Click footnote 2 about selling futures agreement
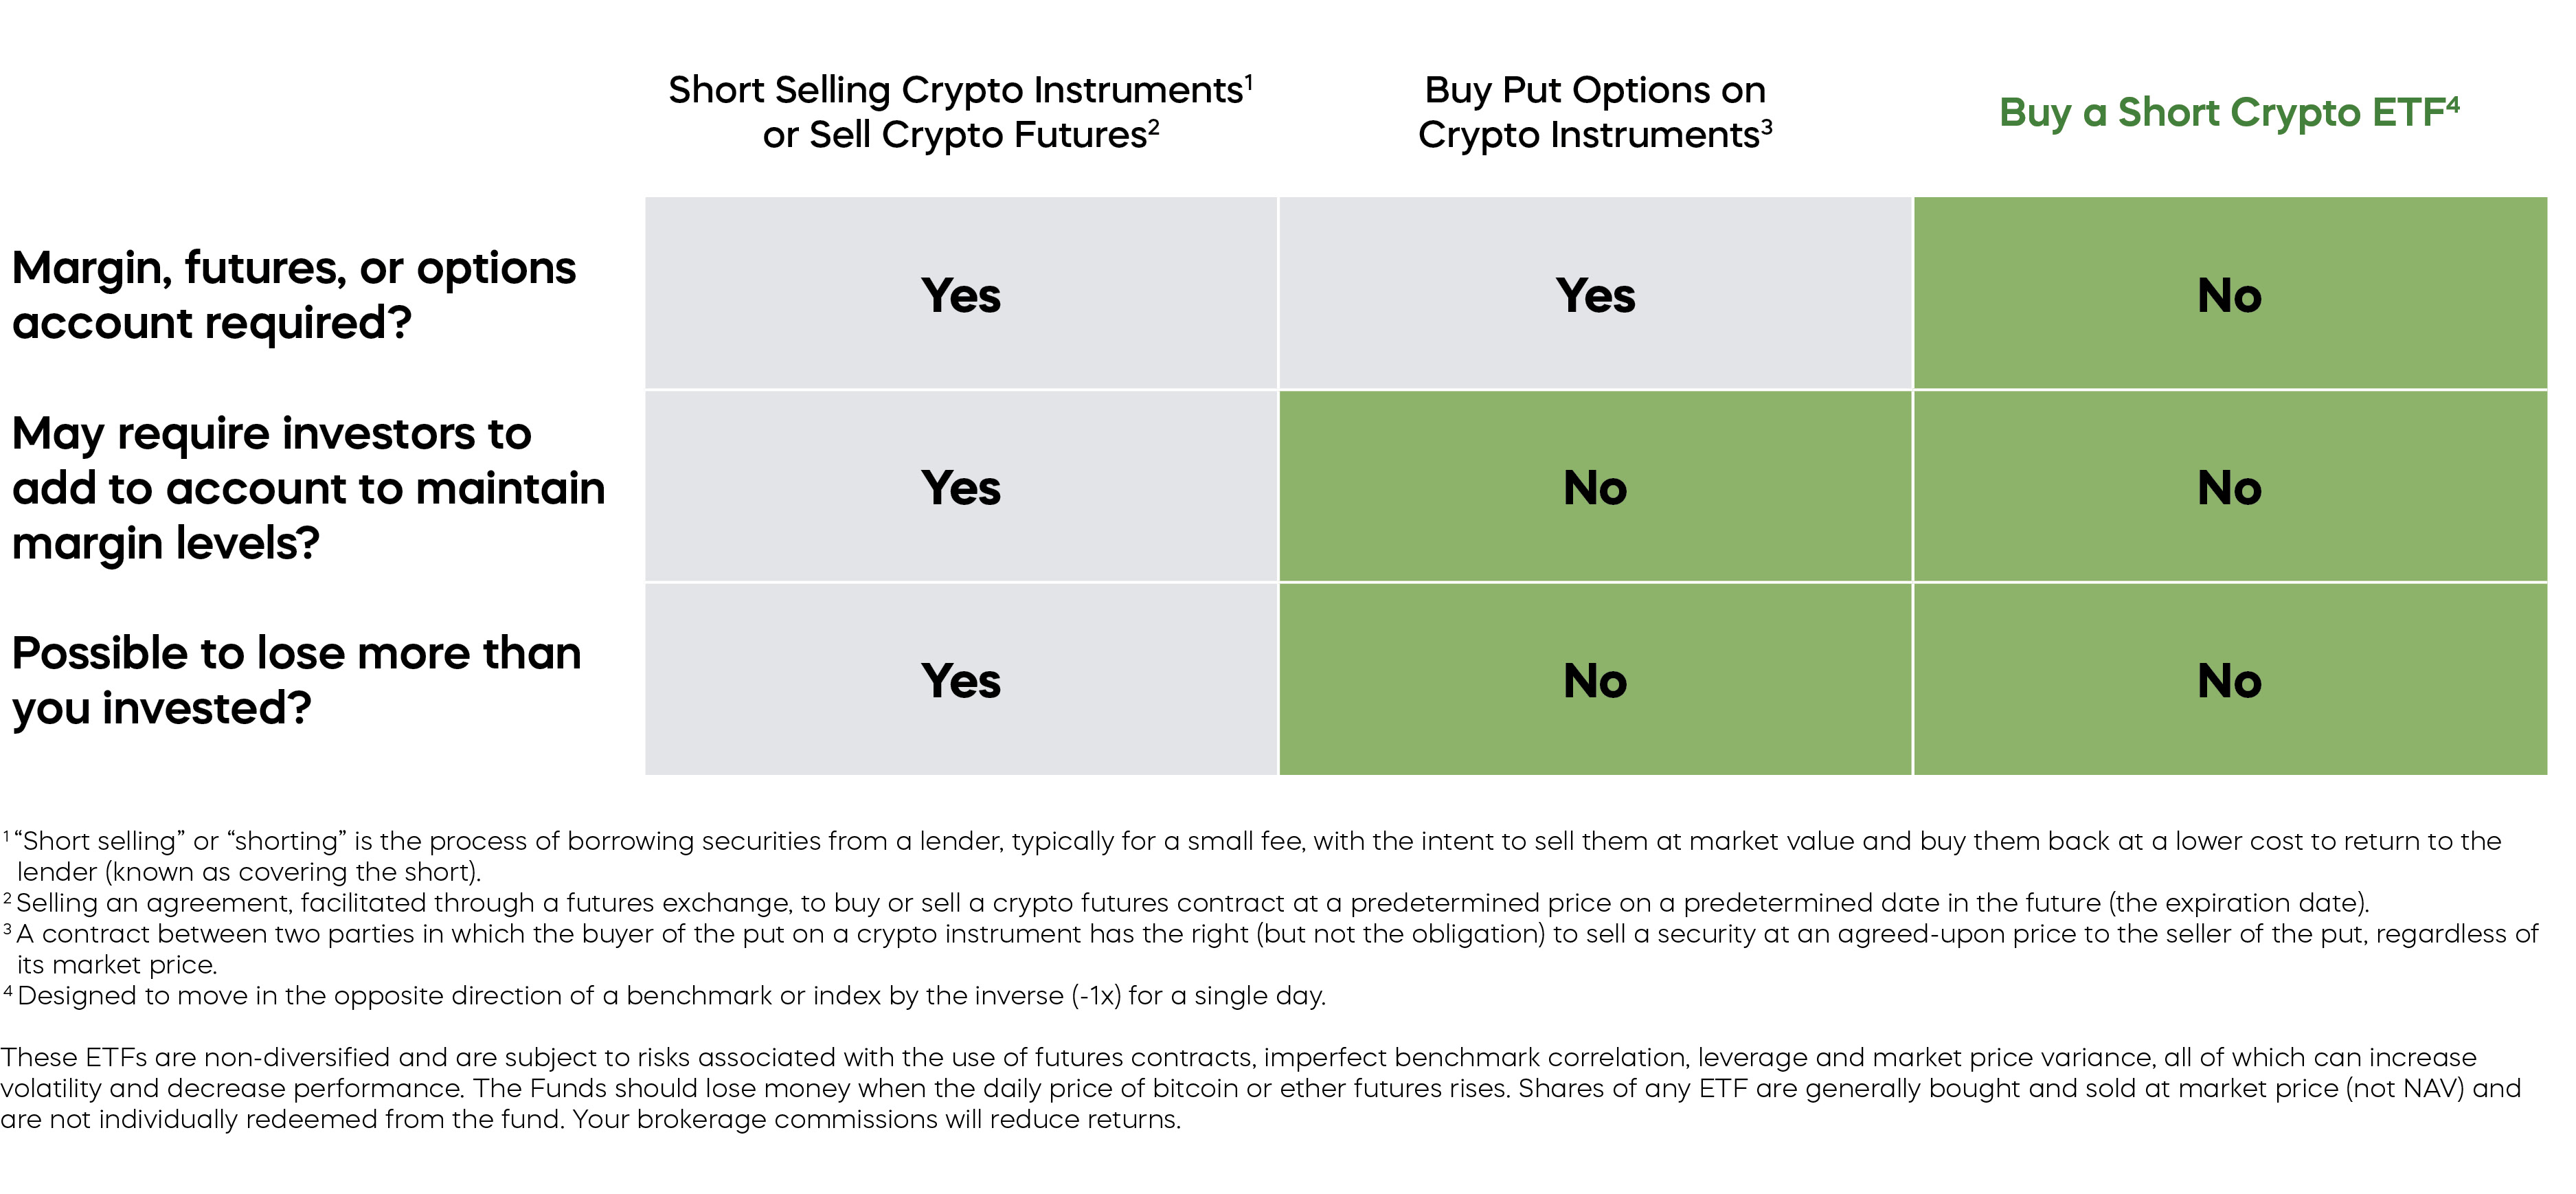Screen dimensions: 2576x1194 [1190, 903]
